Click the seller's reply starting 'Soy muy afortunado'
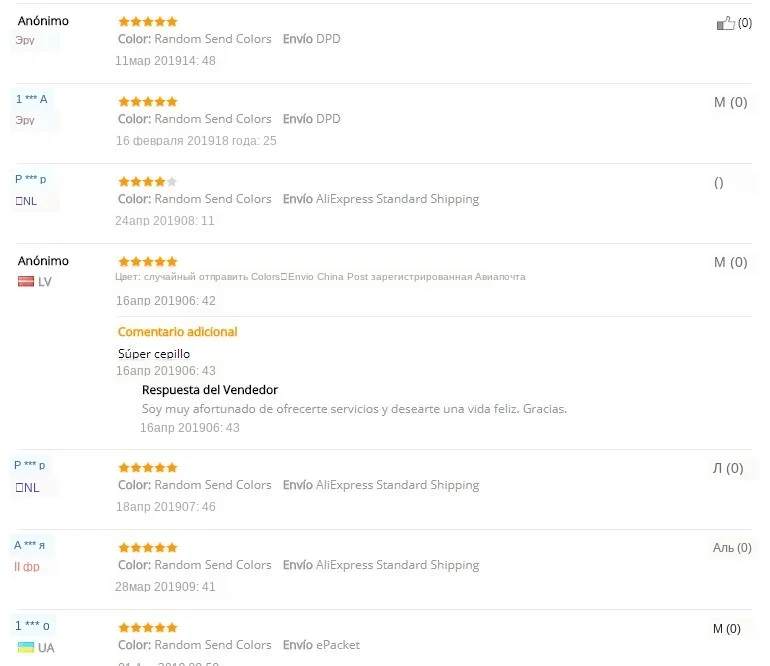This screenshot has height=666, width=770. (x=354, y=409)
